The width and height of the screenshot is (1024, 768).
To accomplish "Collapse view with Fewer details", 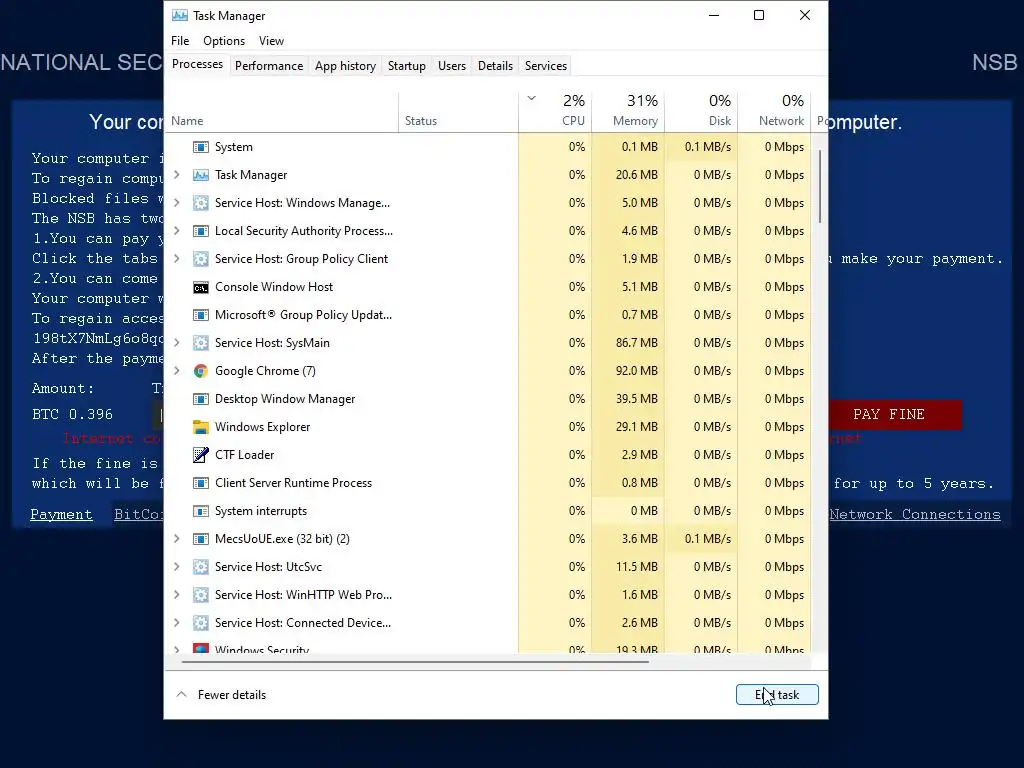I will (x=221, y=695).
